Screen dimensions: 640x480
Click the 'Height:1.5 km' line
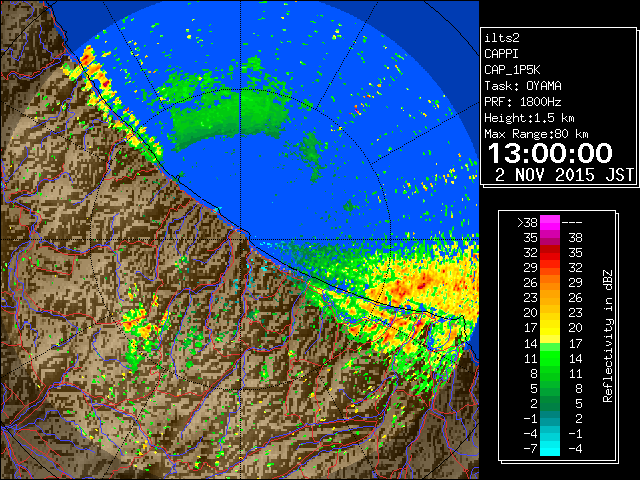click(x=529, y=118)
